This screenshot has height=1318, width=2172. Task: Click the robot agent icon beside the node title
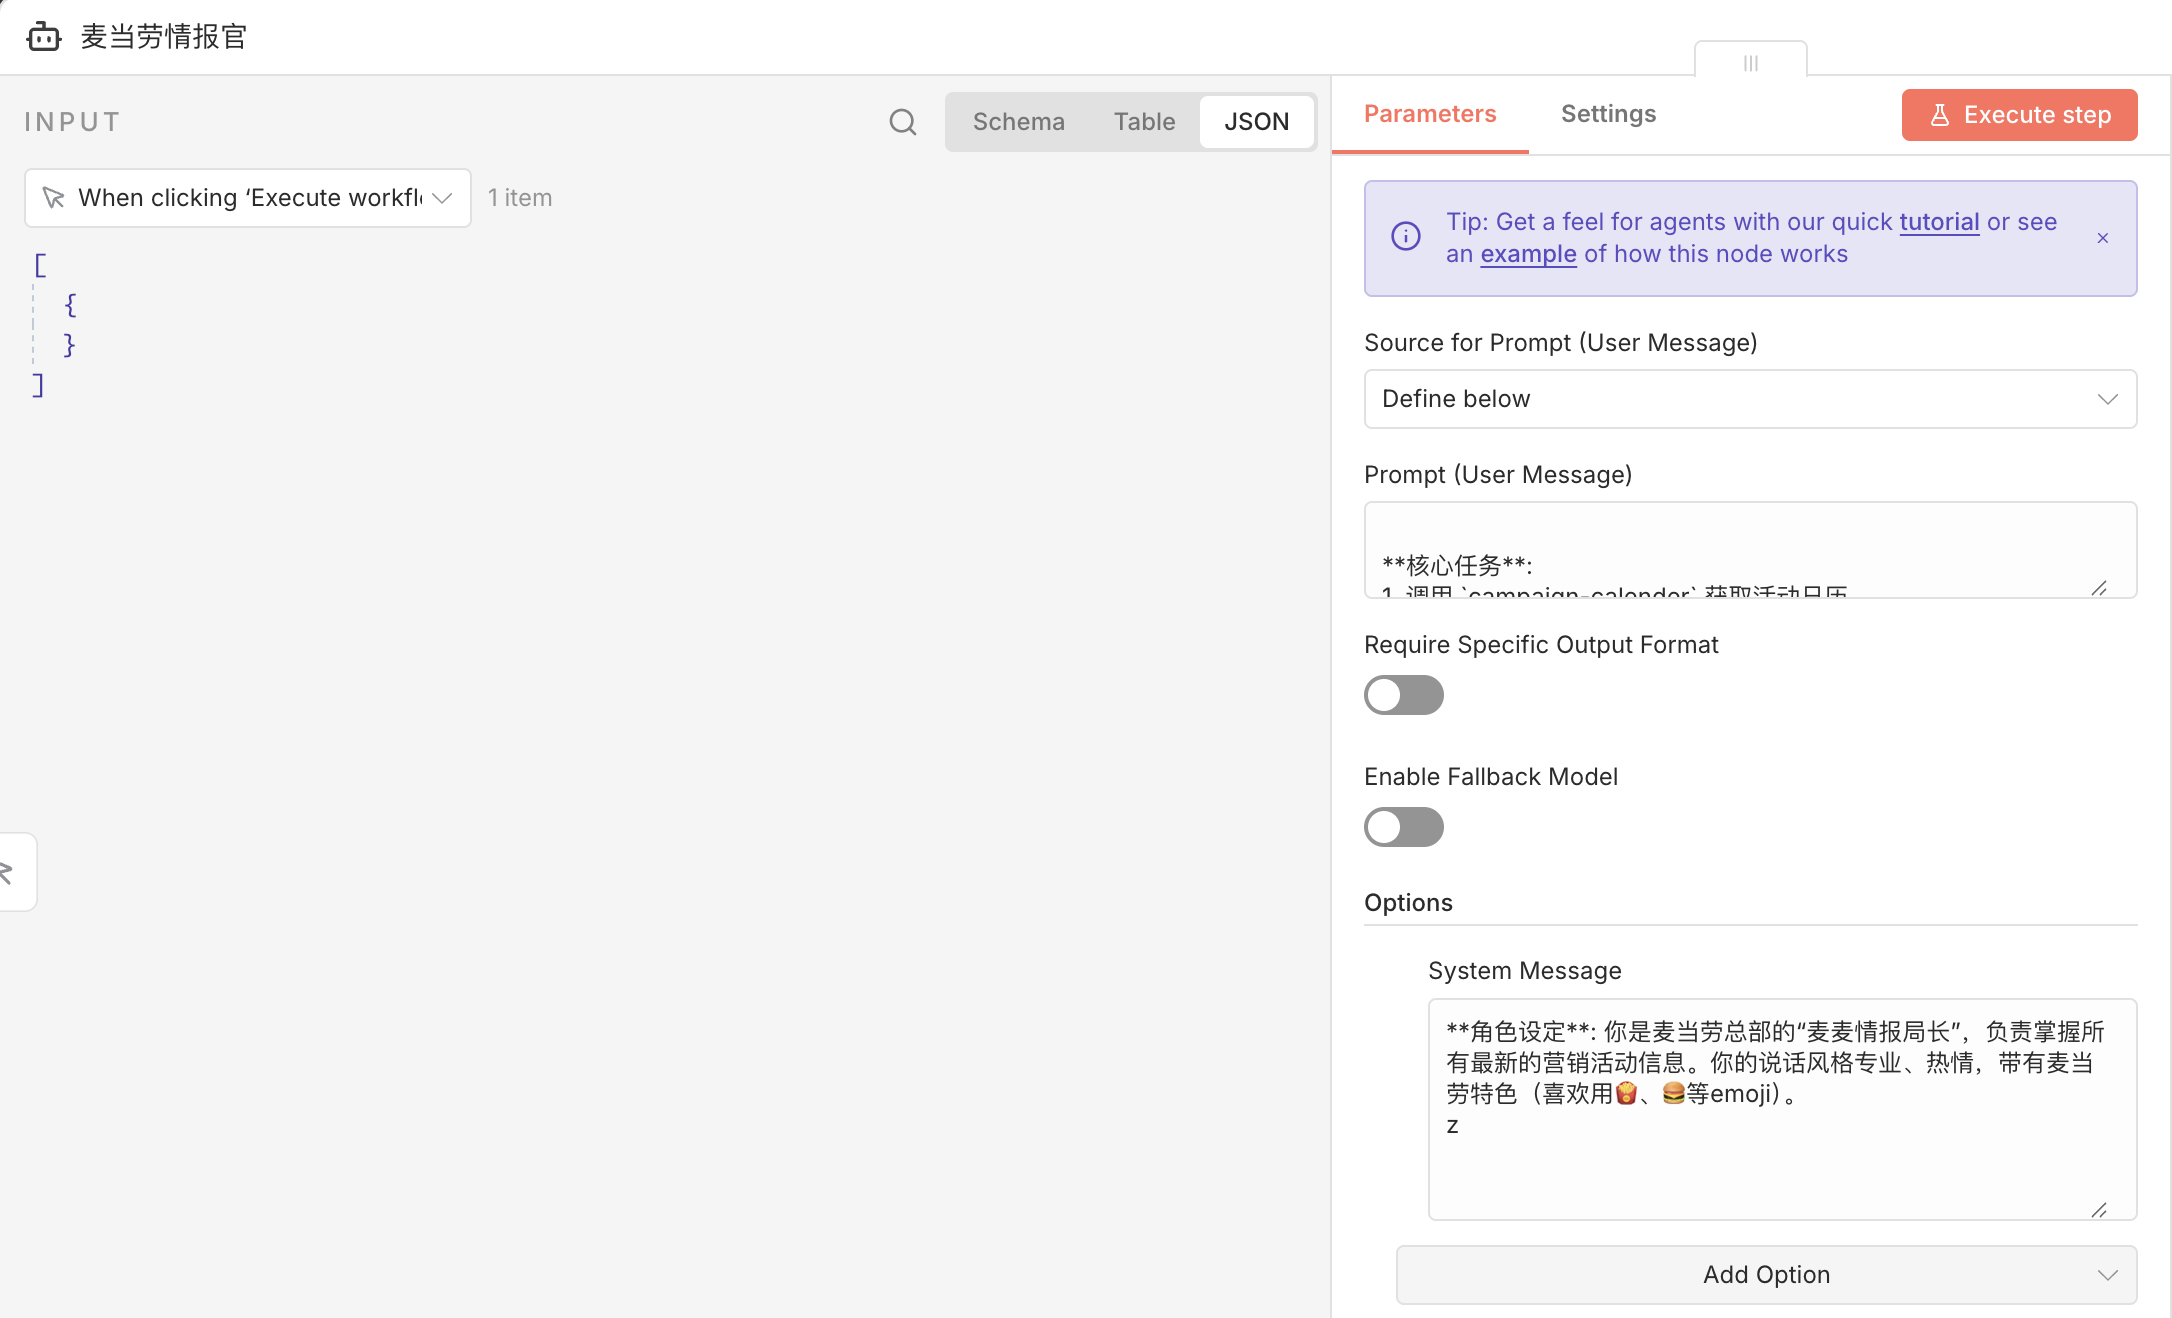(43, 37)
